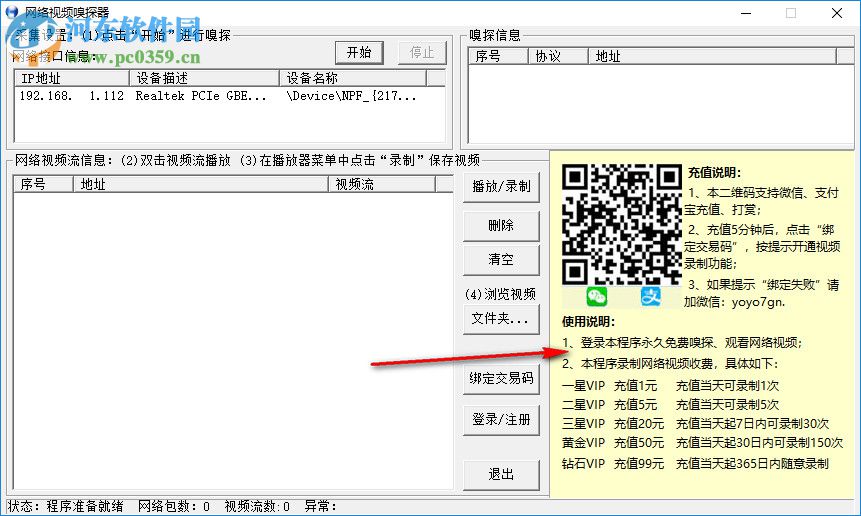This screenshot has width=861, height=516.
Task: Click the 序号 header in video stream list
Action: [x=43, y=184]
